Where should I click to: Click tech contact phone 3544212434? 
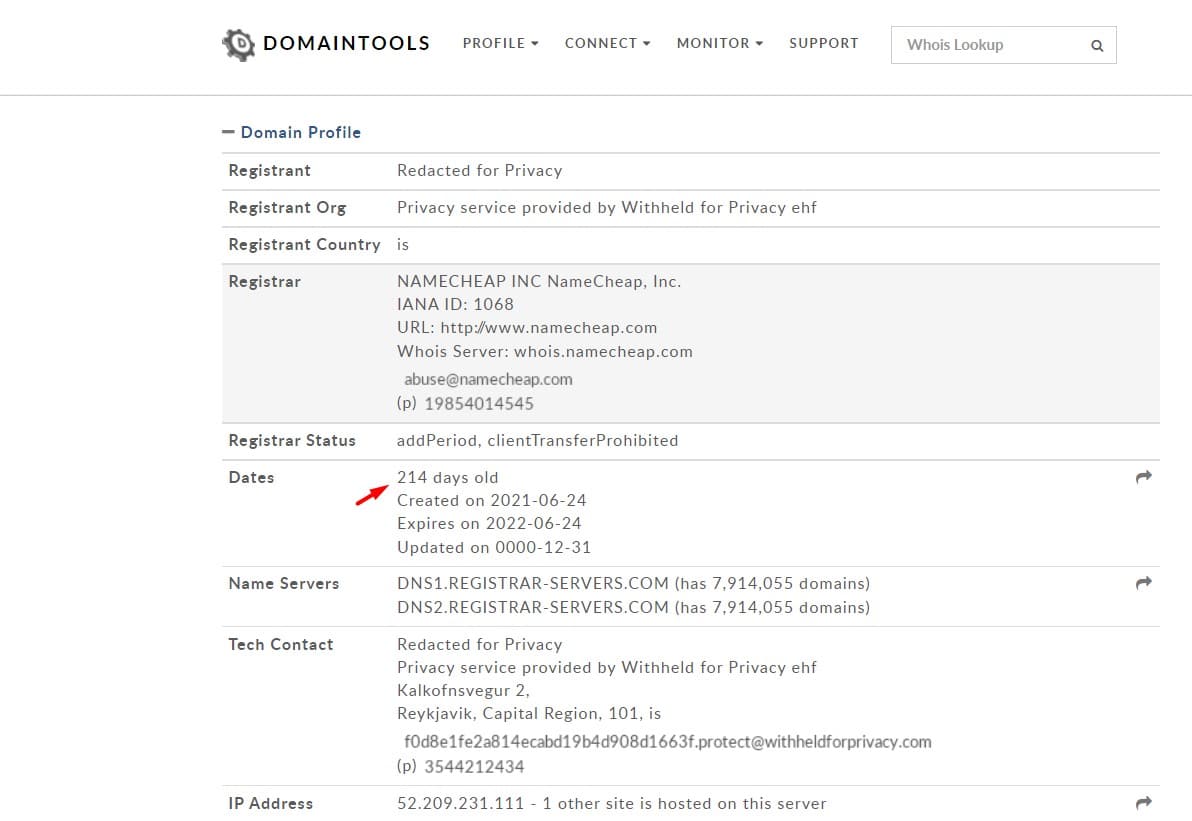474,766
